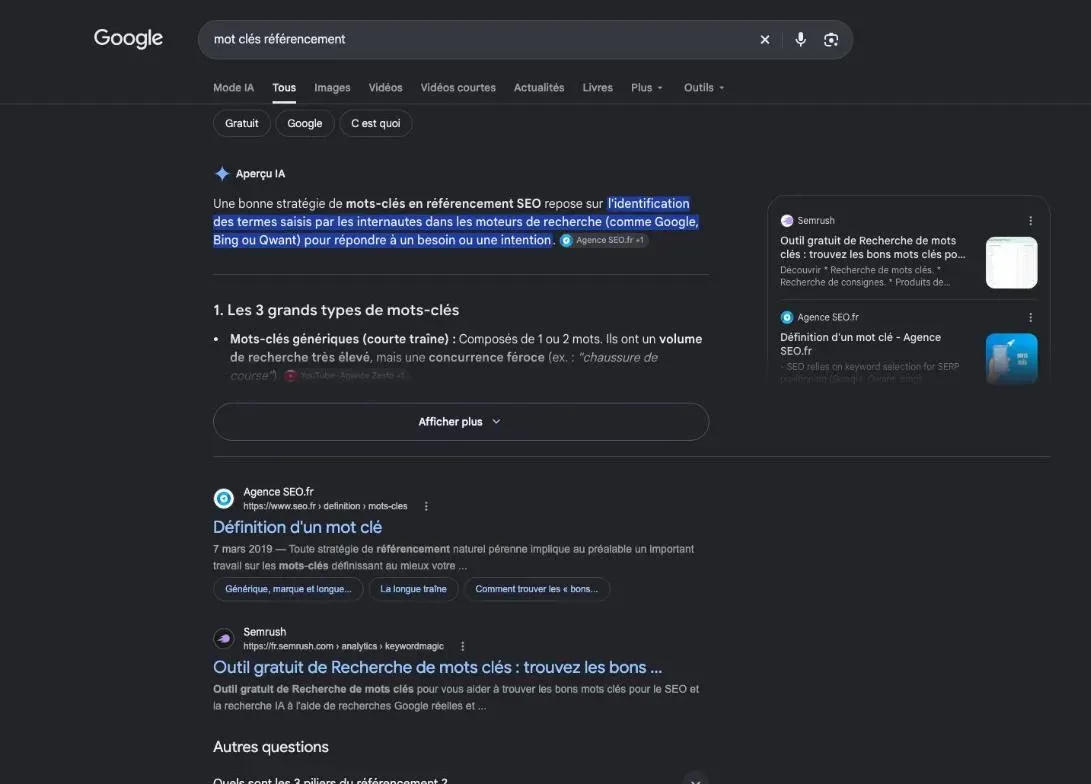Click the 'Autres questions' heading
1091x784 pixels.
click(271, 747)
